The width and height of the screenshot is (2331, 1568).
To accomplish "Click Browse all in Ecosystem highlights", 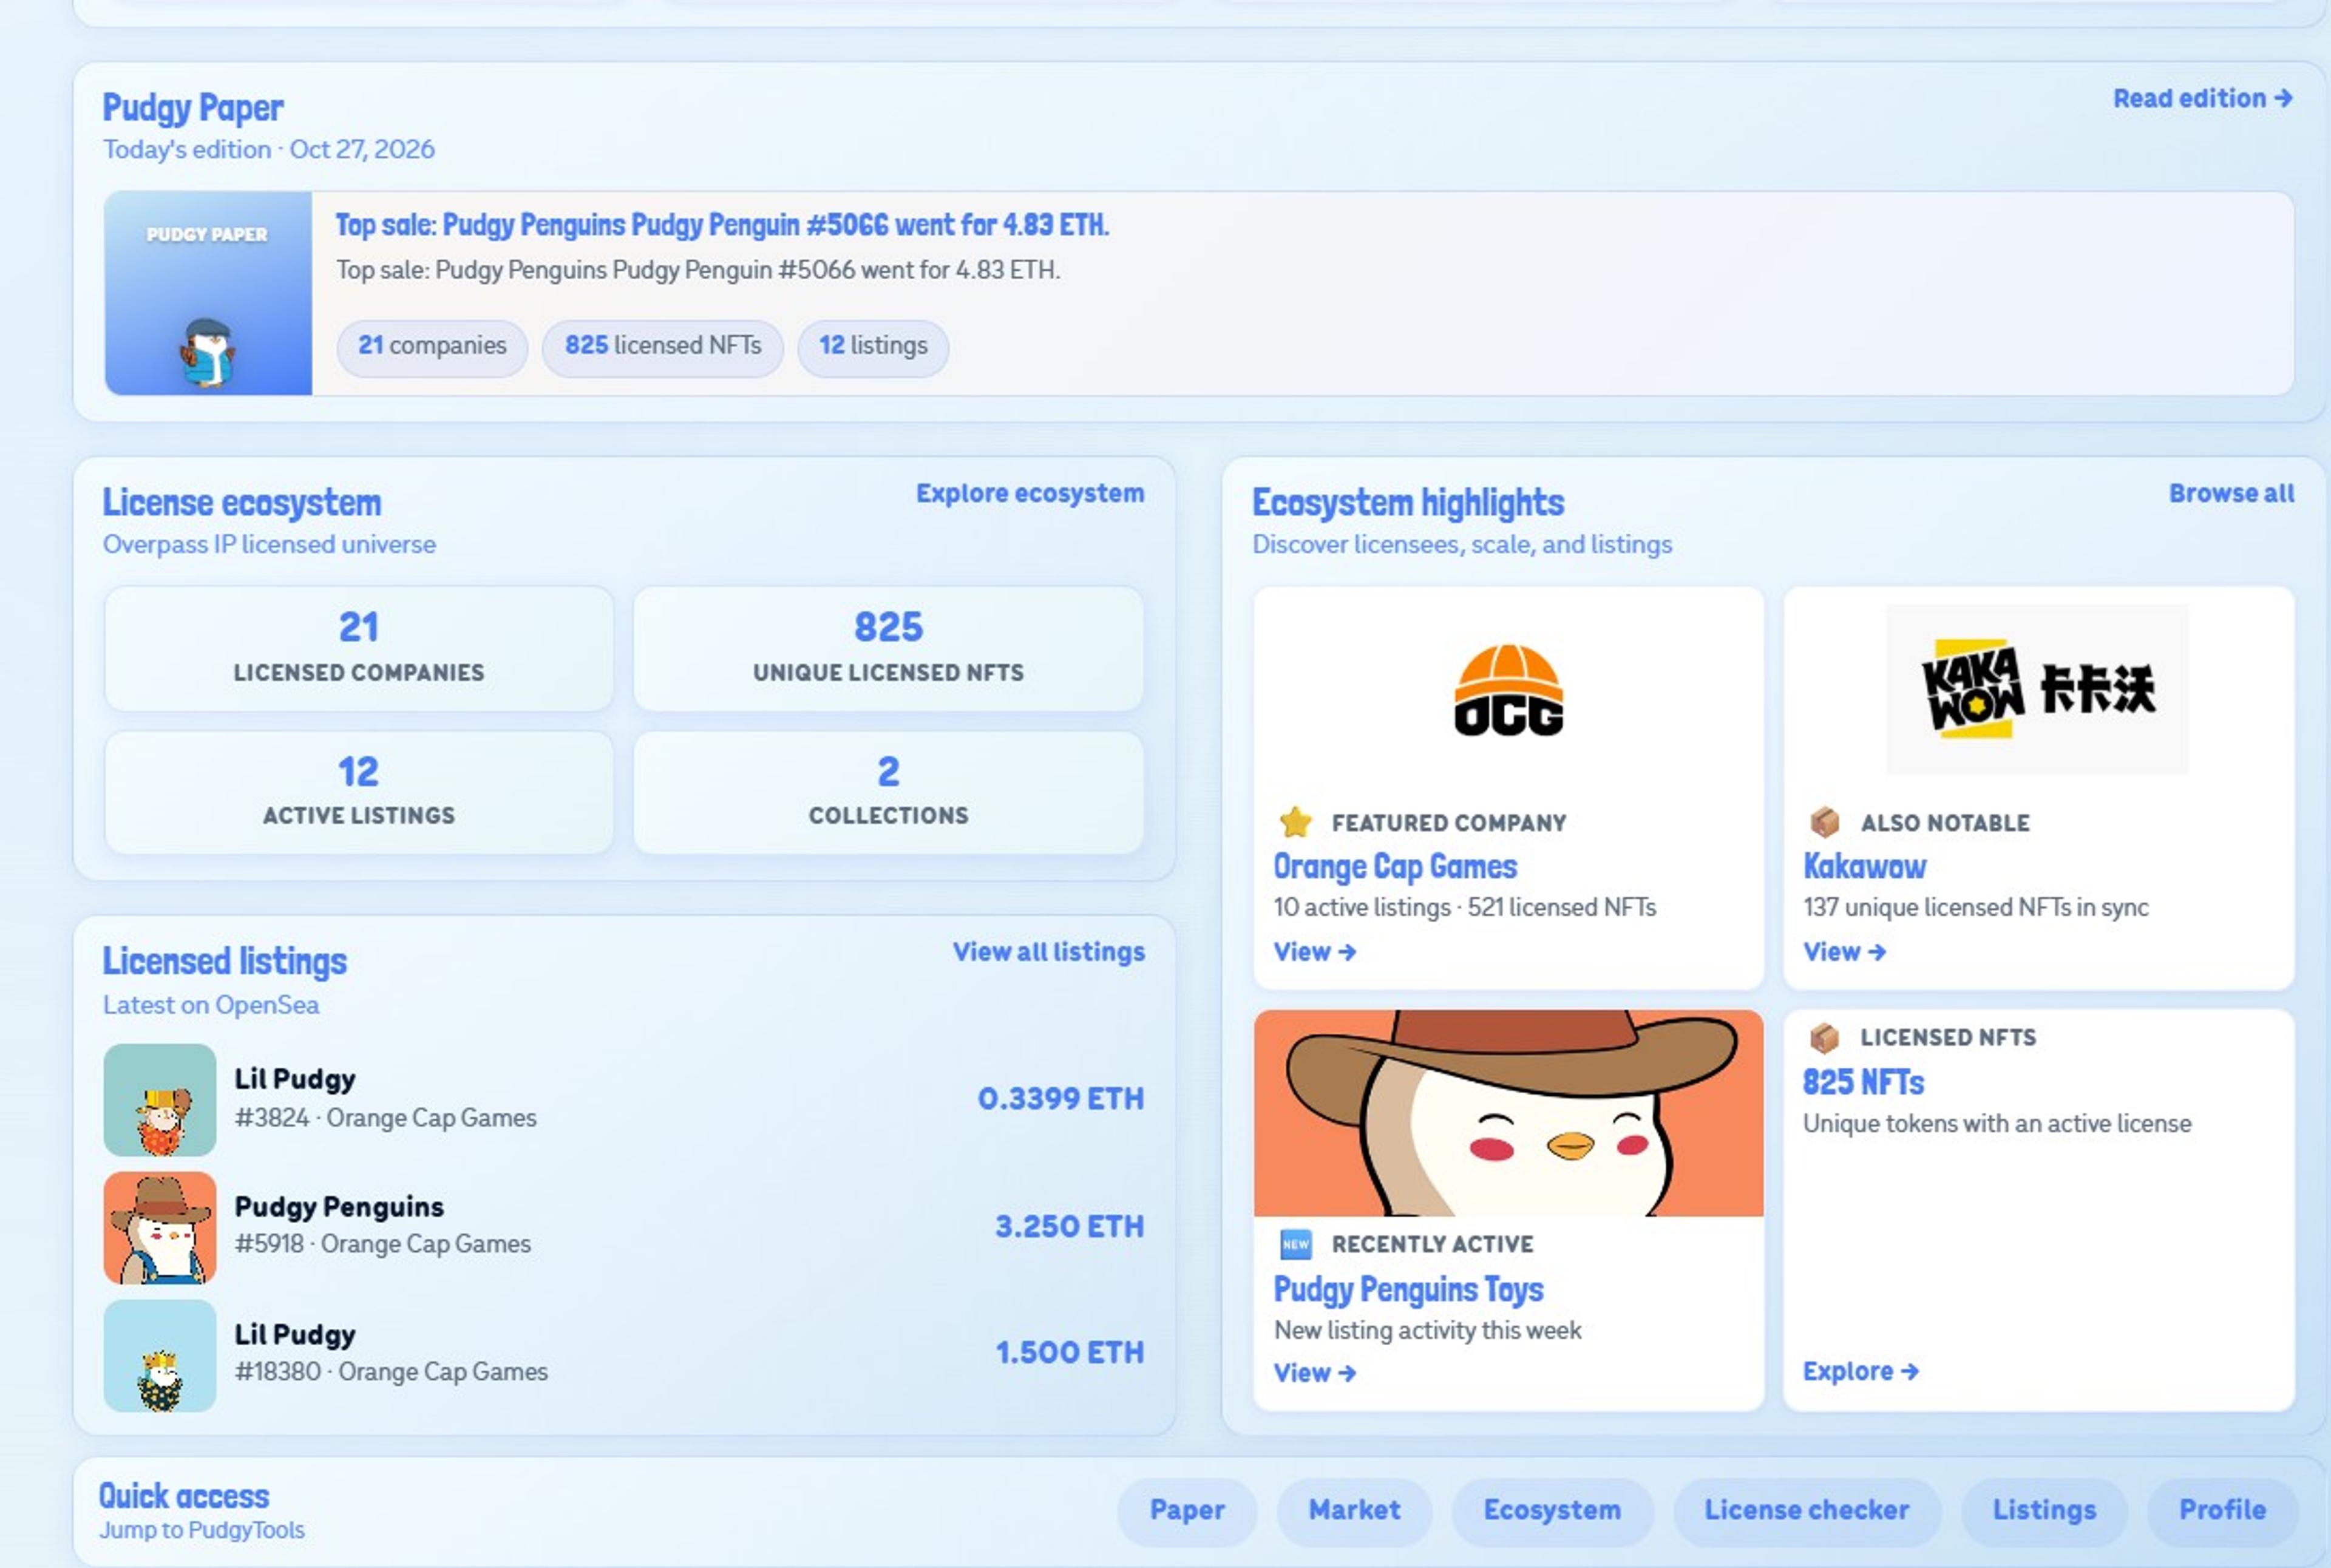I will coord(2231,493).
